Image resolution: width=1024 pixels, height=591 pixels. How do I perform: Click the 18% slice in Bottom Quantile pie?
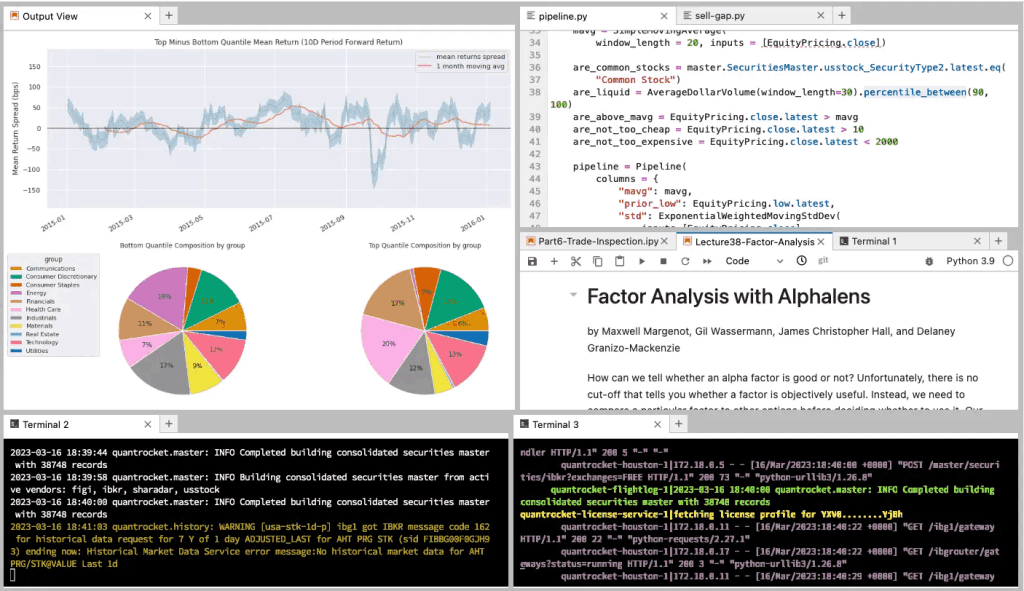pos(161,294)
